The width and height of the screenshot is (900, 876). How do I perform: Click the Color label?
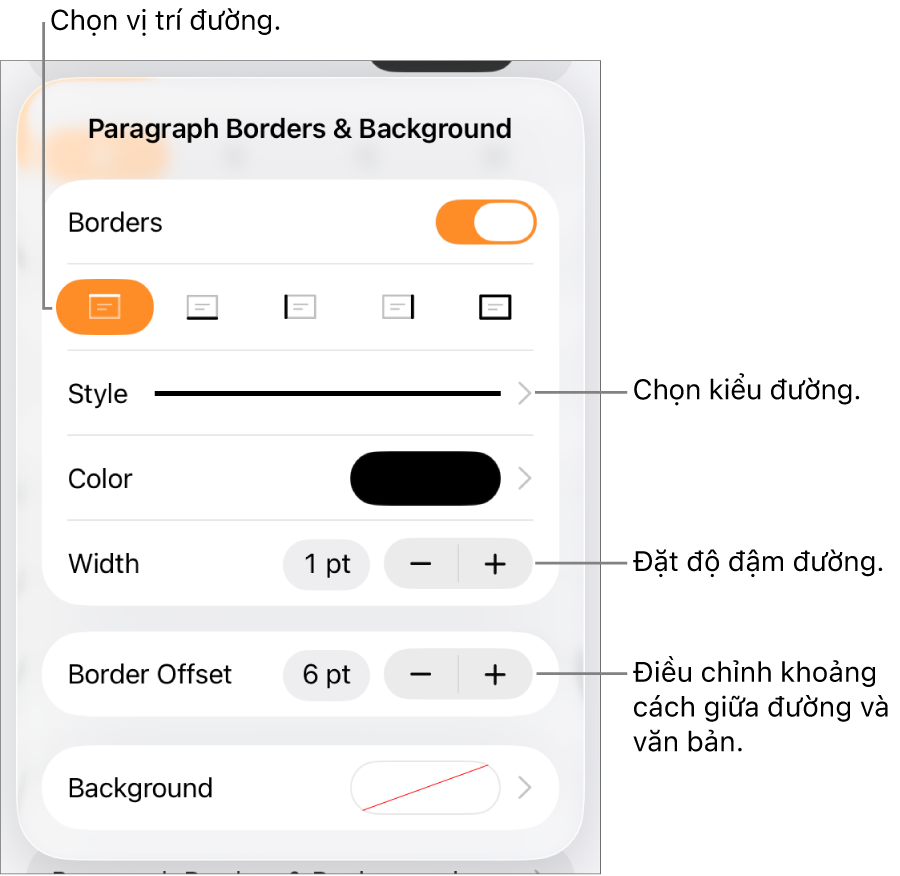100,479
